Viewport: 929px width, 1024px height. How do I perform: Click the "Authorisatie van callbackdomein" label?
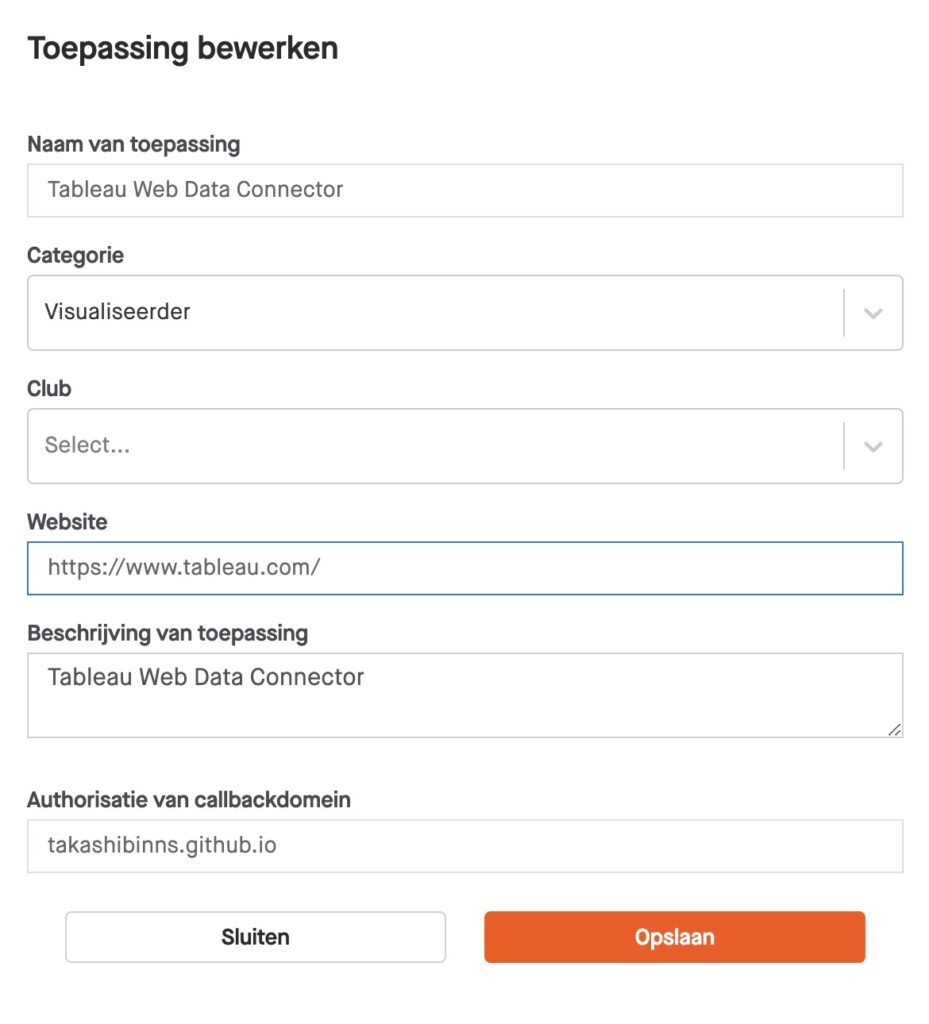[189, 800]
